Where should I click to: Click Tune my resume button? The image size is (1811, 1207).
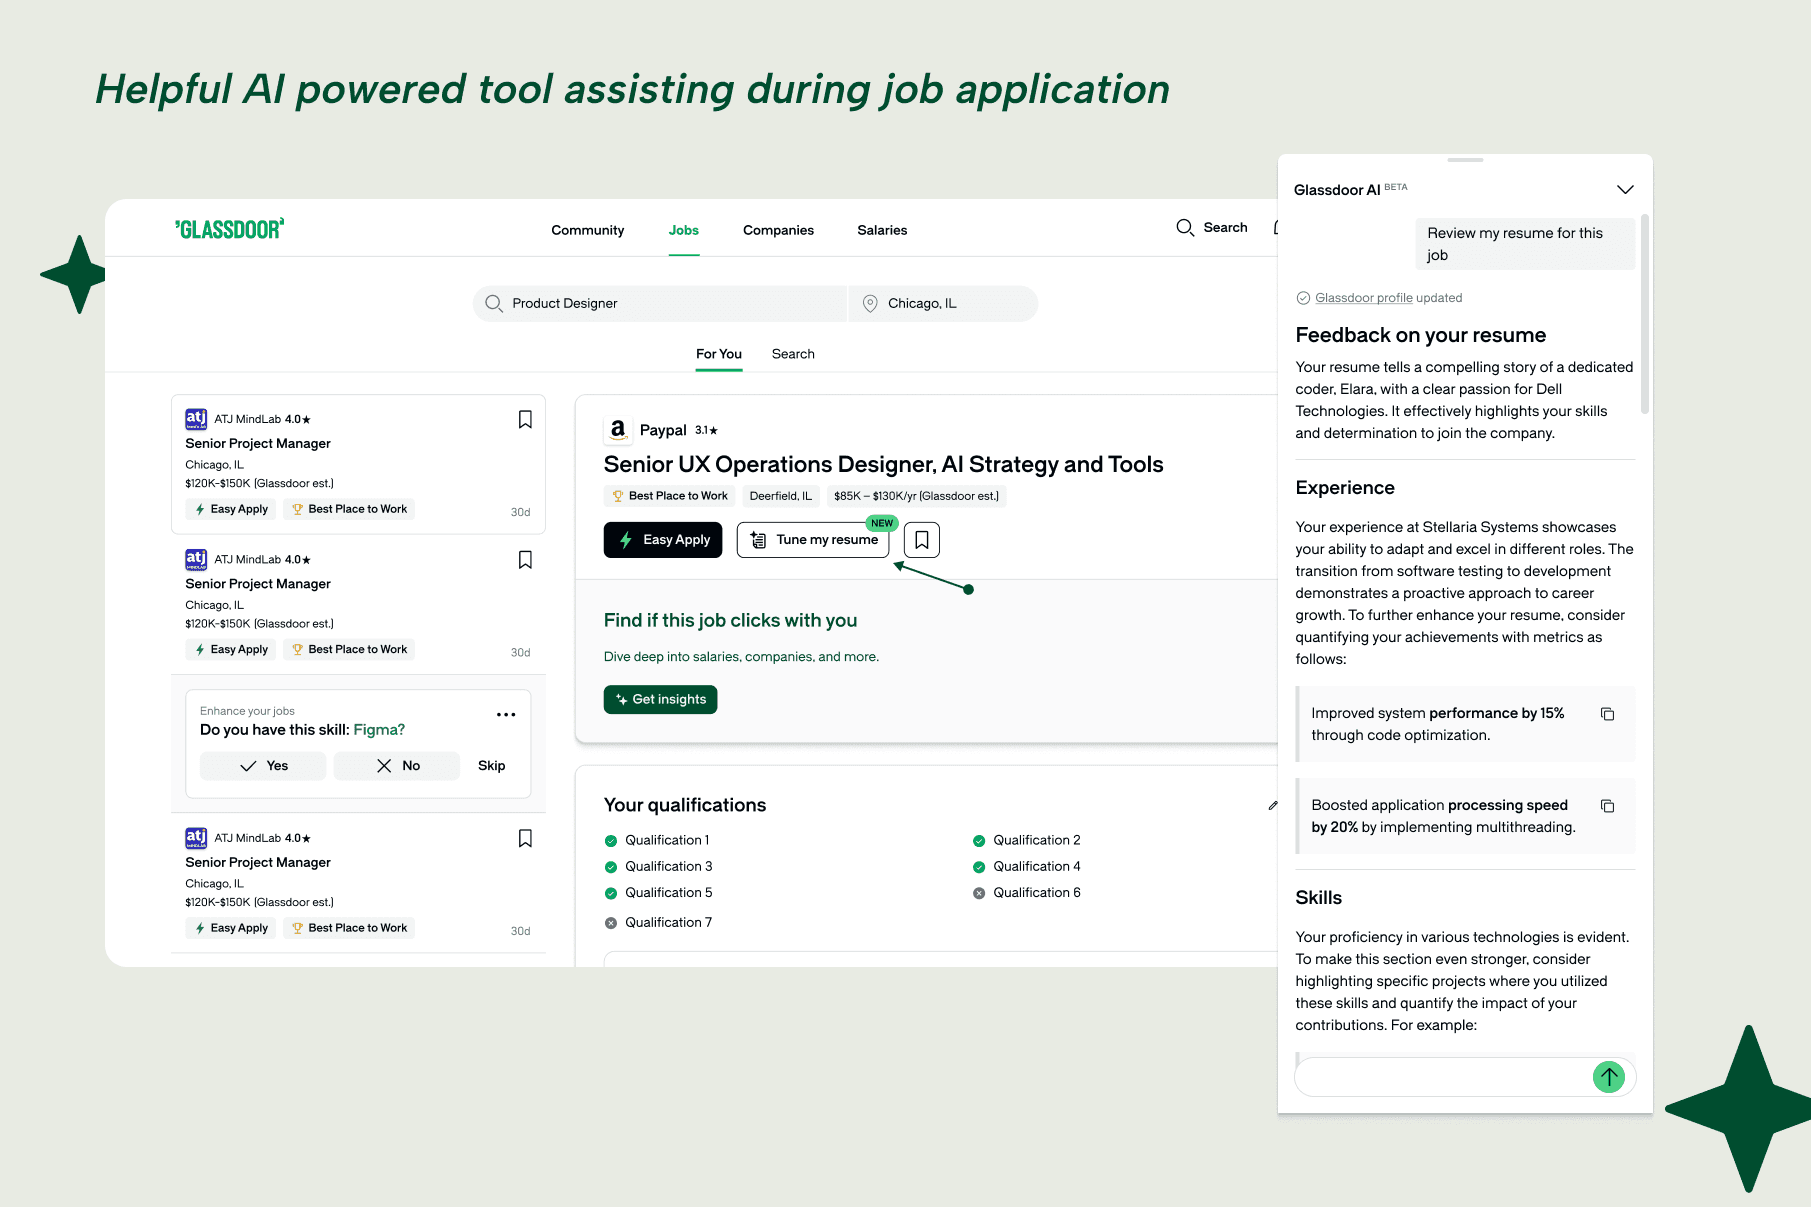(x=813, y=540)
